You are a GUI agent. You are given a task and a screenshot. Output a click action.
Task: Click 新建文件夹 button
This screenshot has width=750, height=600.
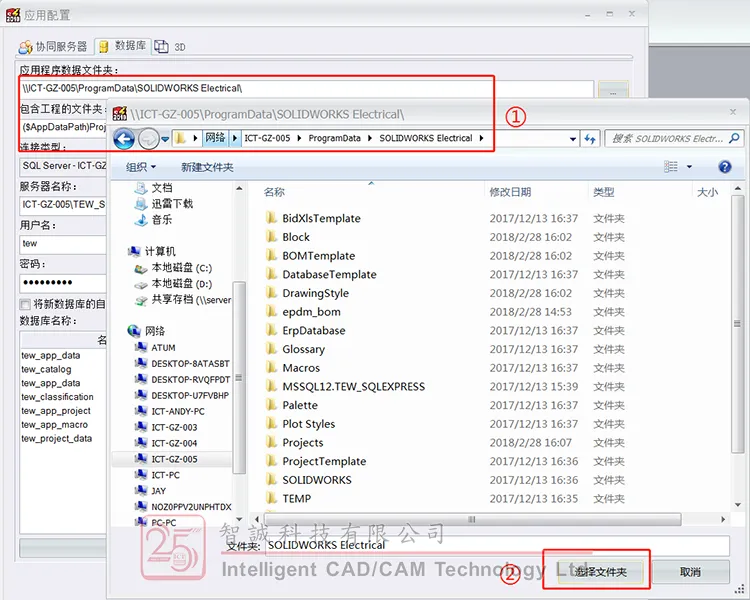pyautogui.click(x=207, y=167)
